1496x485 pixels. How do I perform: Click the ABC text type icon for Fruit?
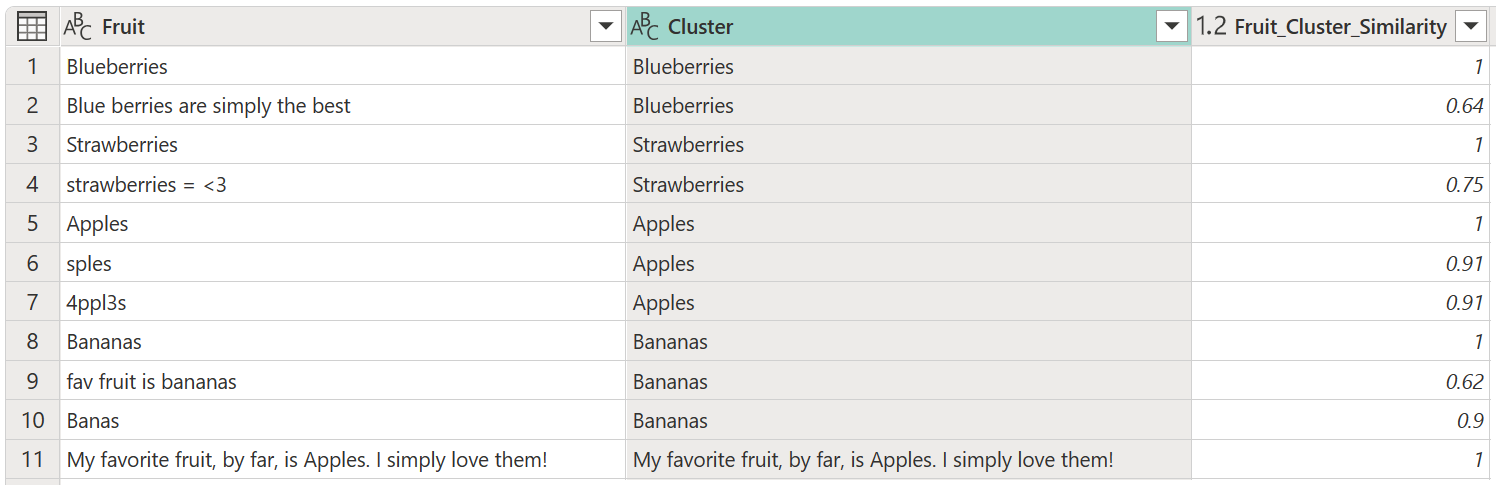(78, 27)
